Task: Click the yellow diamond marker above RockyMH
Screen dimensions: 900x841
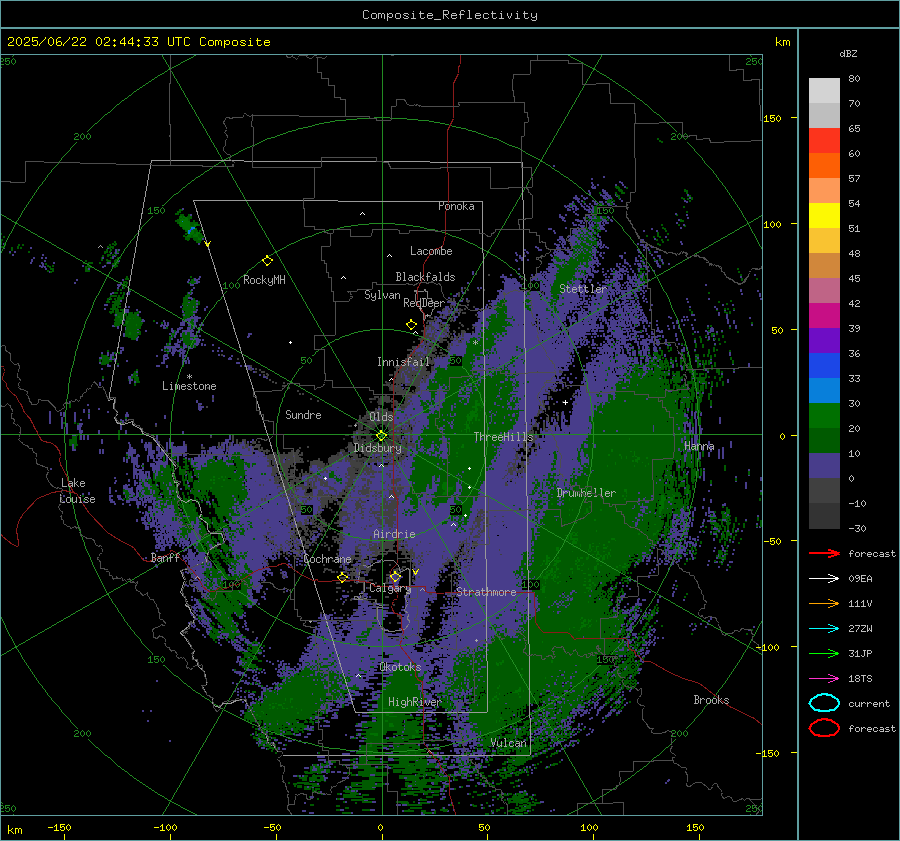Action: (x=267, y=261)
